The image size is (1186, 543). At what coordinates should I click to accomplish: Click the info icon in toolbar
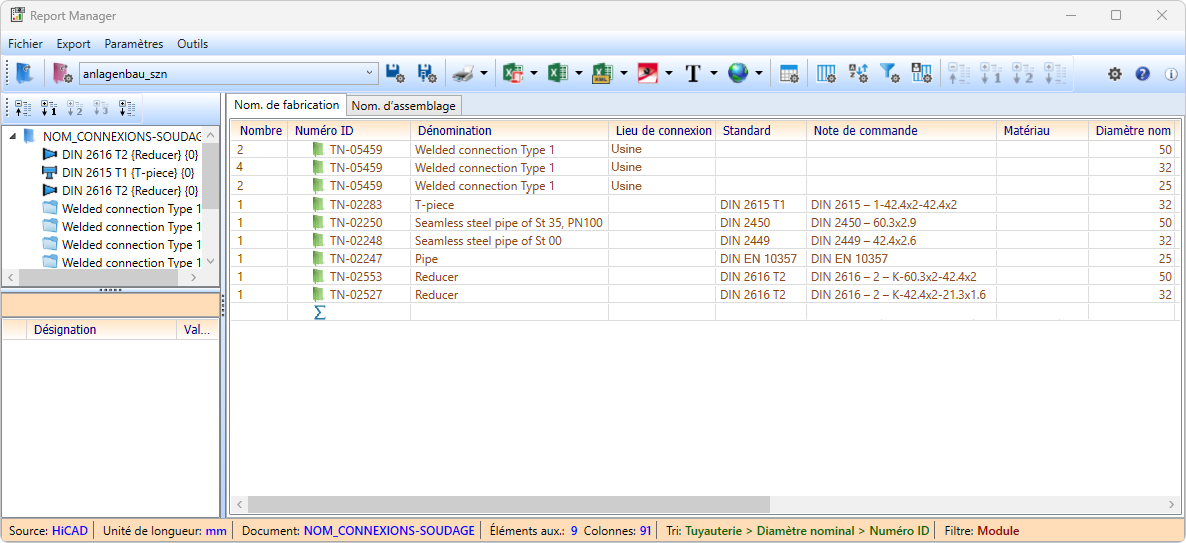pyautogui.click(x=1171, y=74)
